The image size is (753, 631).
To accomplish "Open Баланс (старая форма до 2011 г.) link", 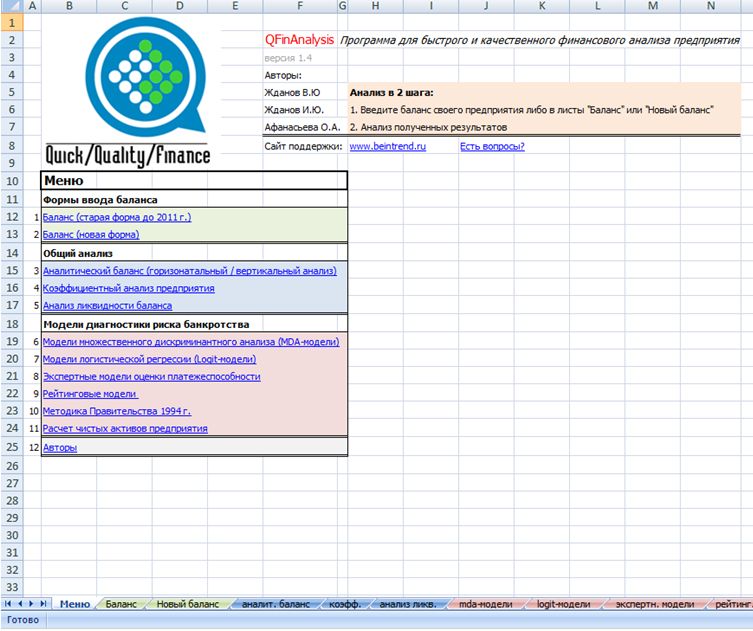I will tap(117, 217).
